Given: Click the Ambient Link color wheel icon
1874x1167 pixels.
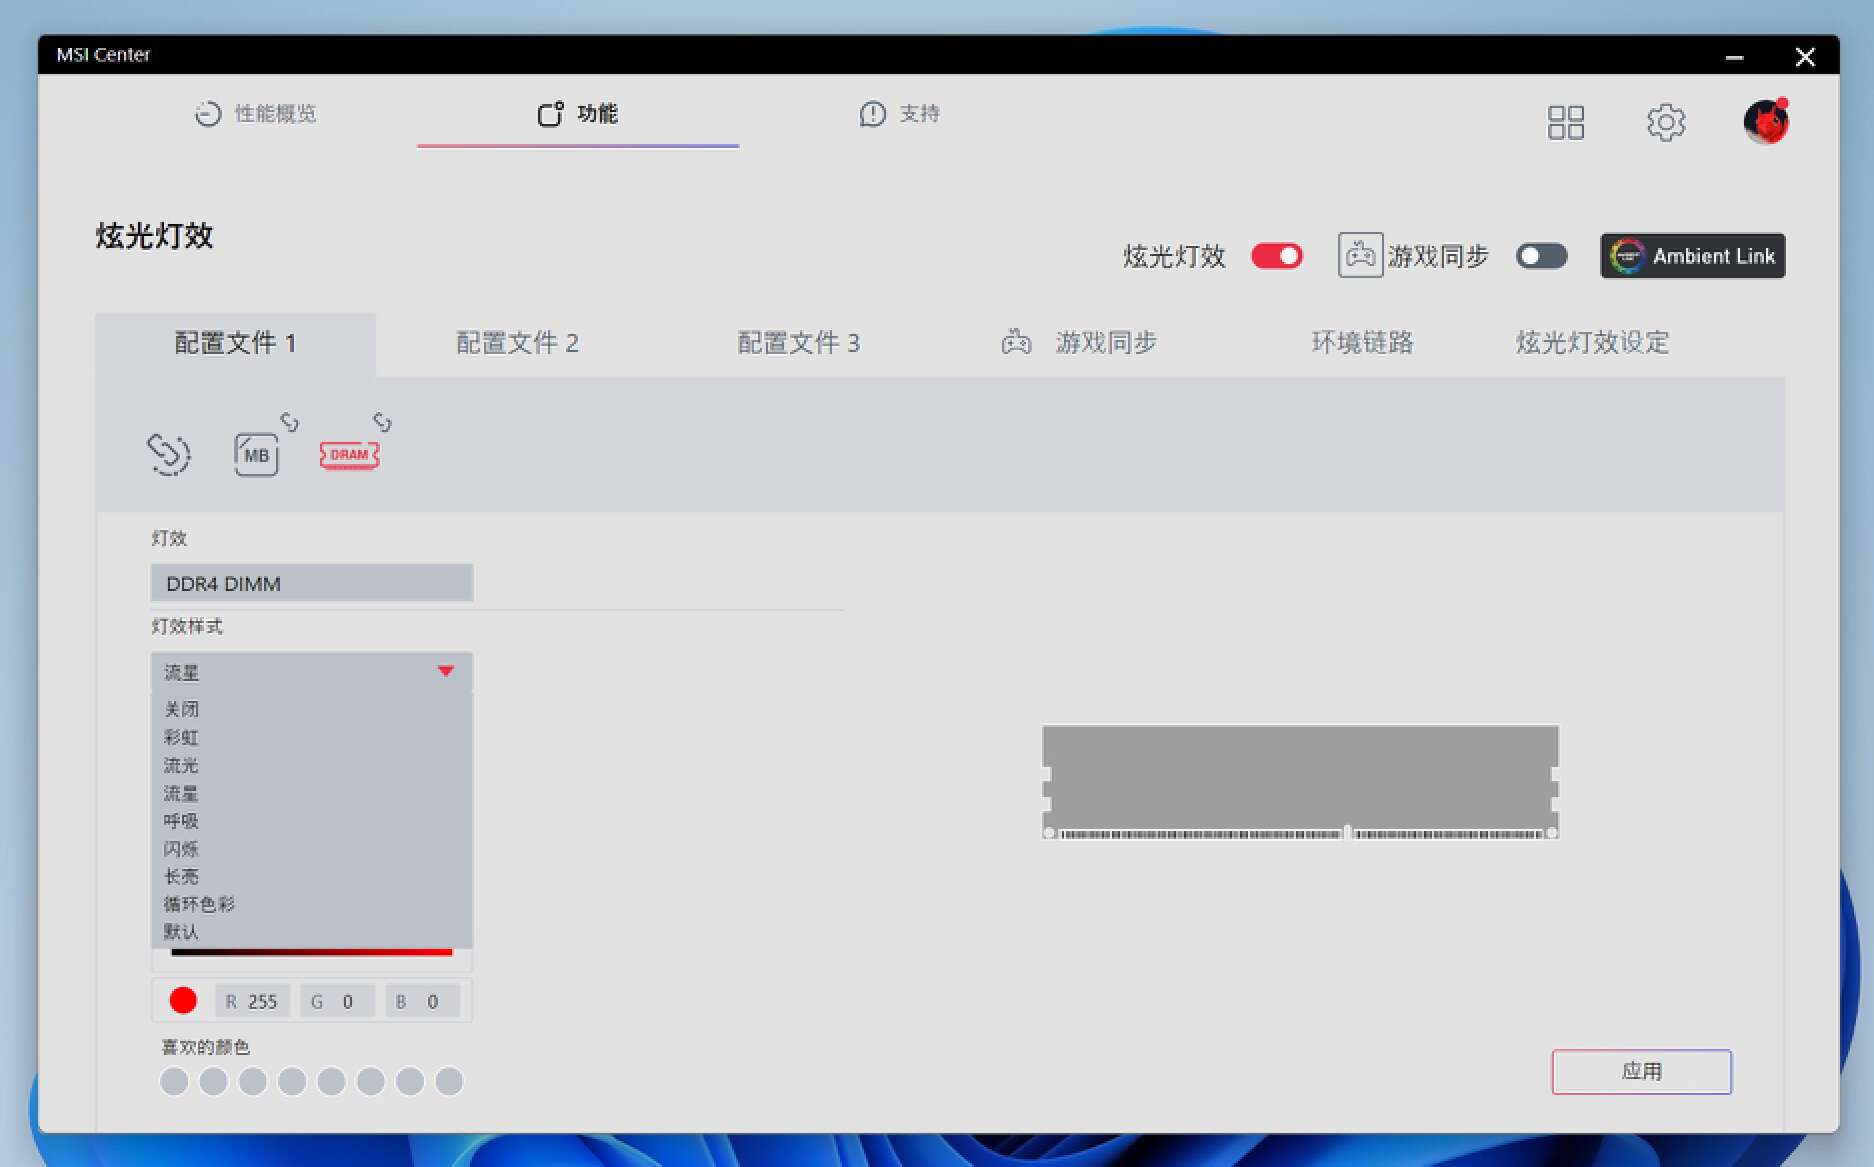Looking at the screenshot, I should pyautogui.click(x=1628, y=255).
